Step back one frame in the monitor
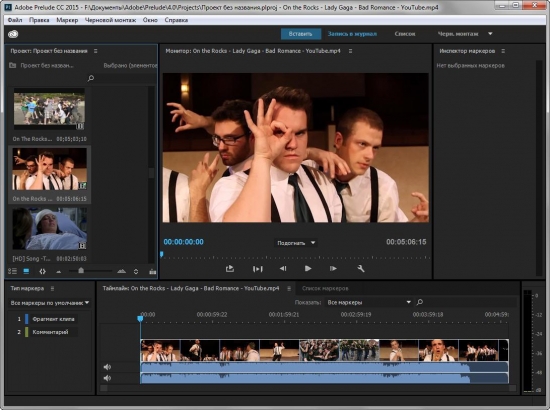 tap(283, 269)
